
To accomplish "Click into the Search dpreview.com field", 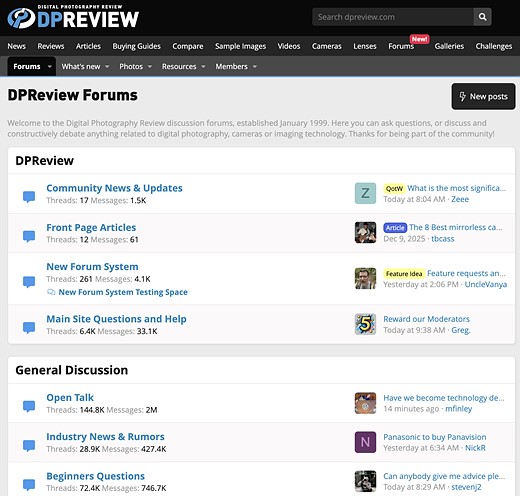I will [393, 17].
